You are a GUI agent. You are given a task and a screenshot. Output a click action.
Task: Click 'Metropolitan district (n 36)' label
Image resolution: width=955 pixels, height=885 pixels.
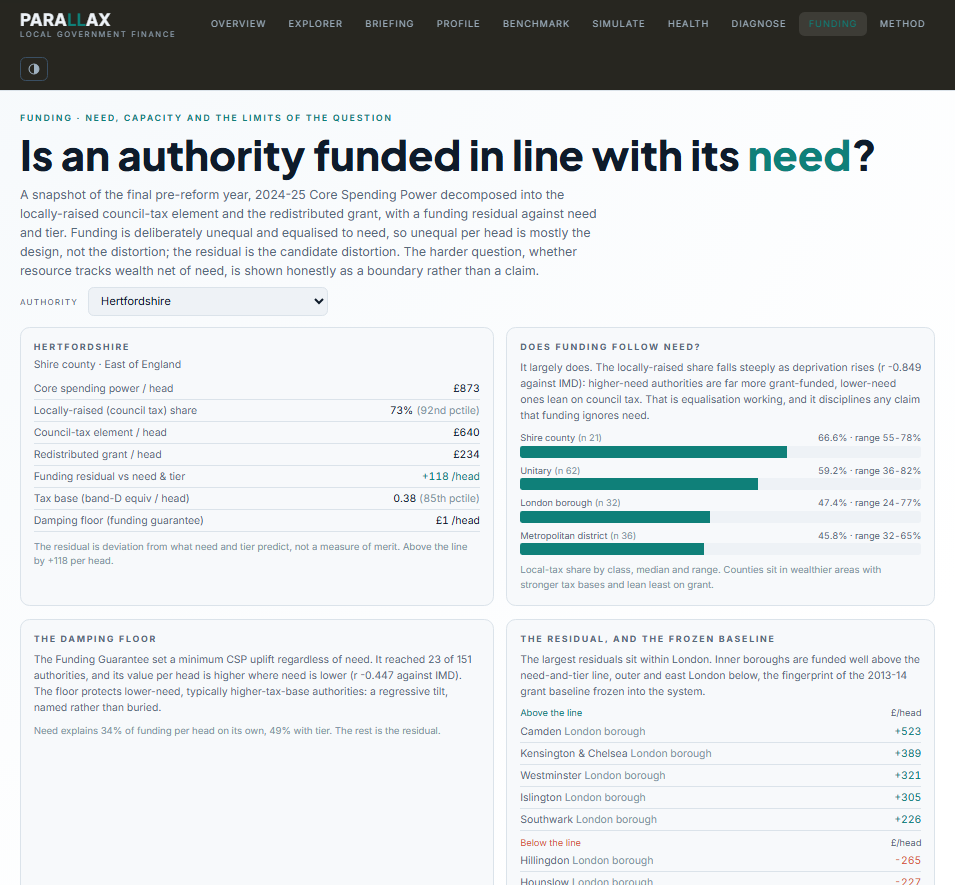[x=578, y=536]
